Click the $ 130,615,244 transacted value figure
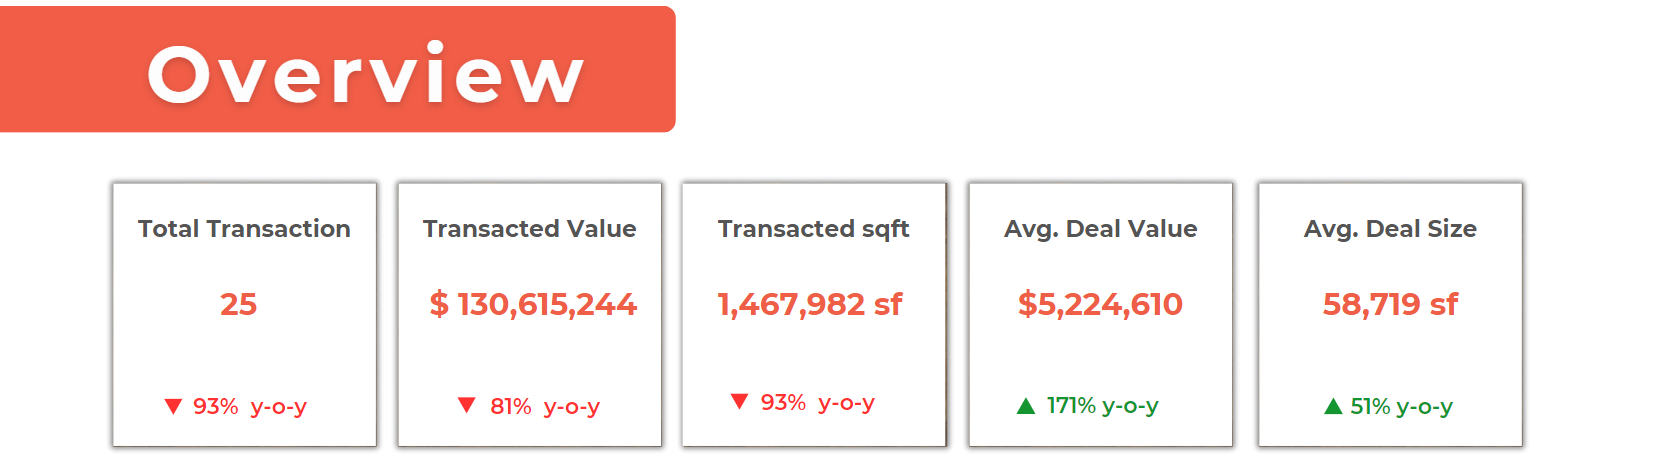Screen dimensions: 1667x466 pyautogui.click(x=533, y=304)
